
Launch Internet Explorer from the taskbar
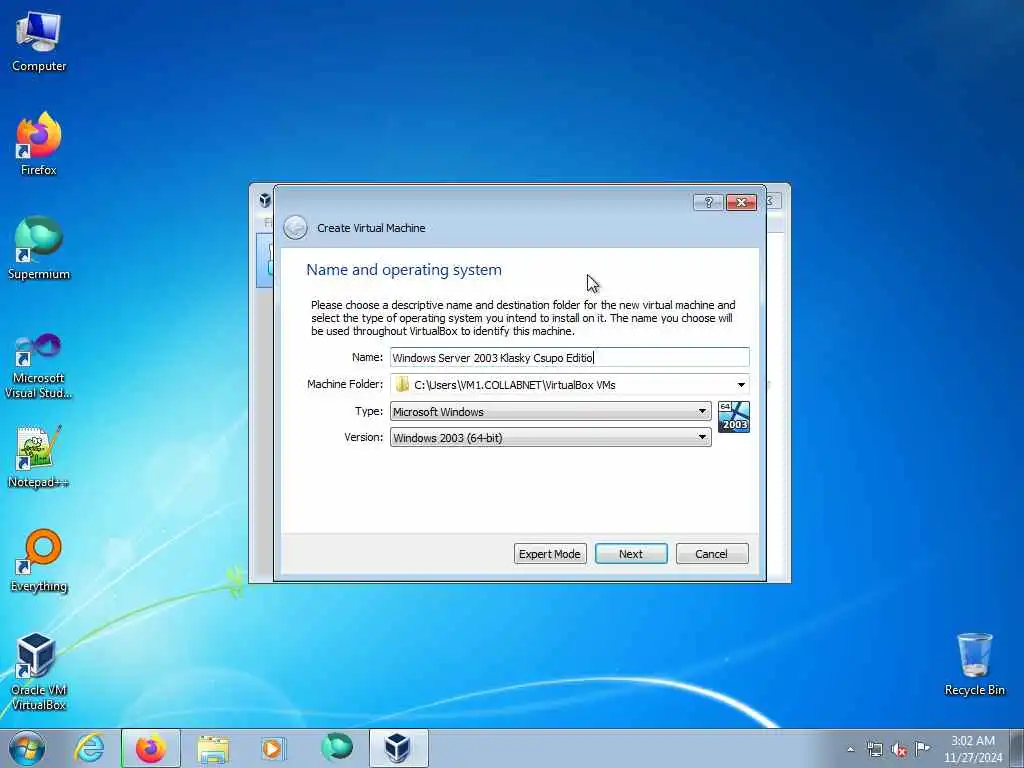[x=89, y=748]
